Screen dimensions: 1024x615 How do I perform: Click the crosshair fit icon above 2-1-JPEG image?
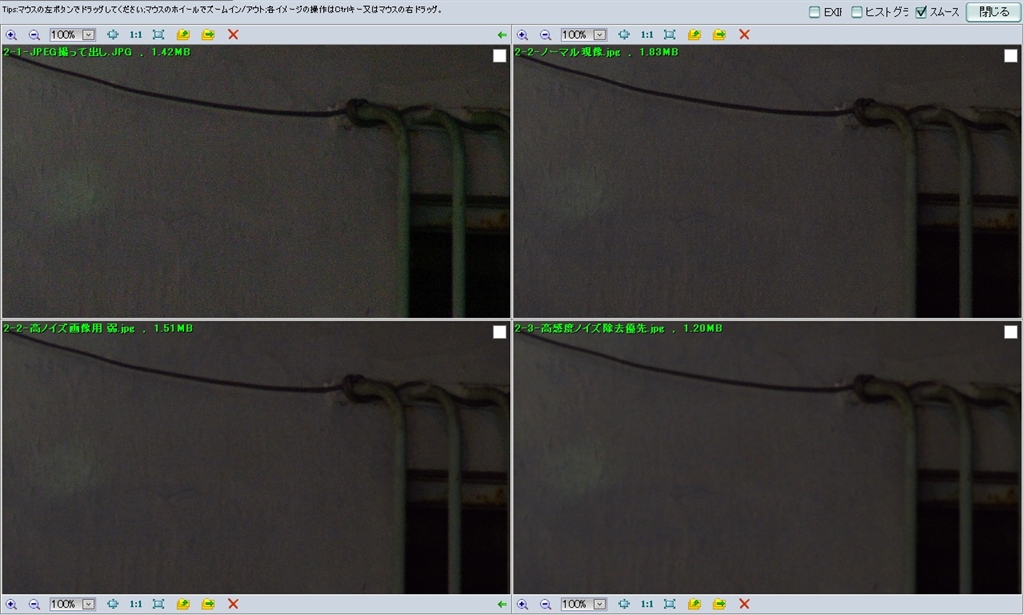113,35
